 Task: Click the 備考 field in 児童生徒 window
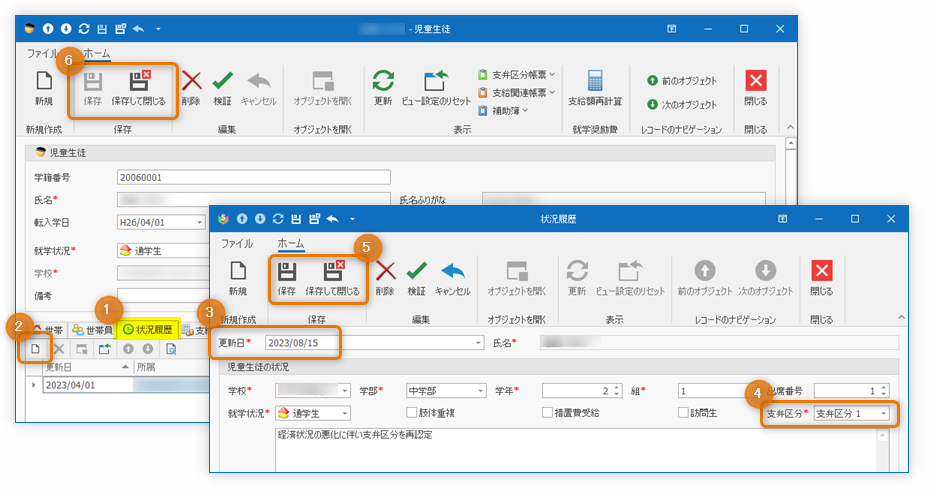163,296
